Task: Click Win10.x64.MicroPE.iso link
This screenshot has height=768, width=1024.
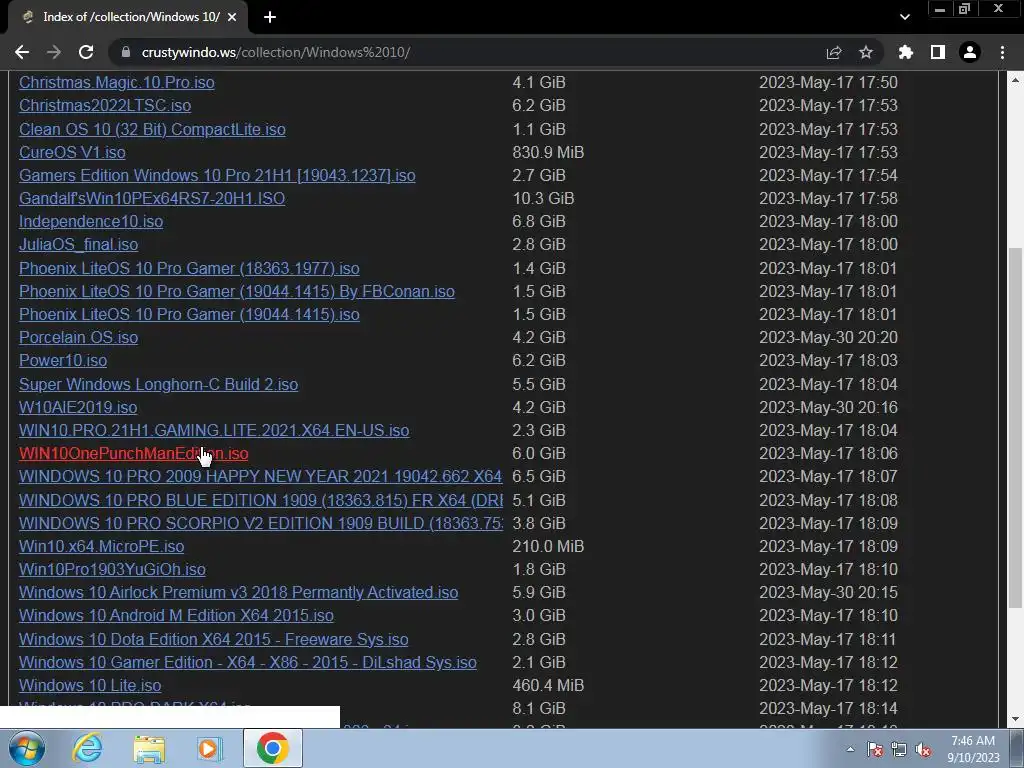Action: (101, 546)
